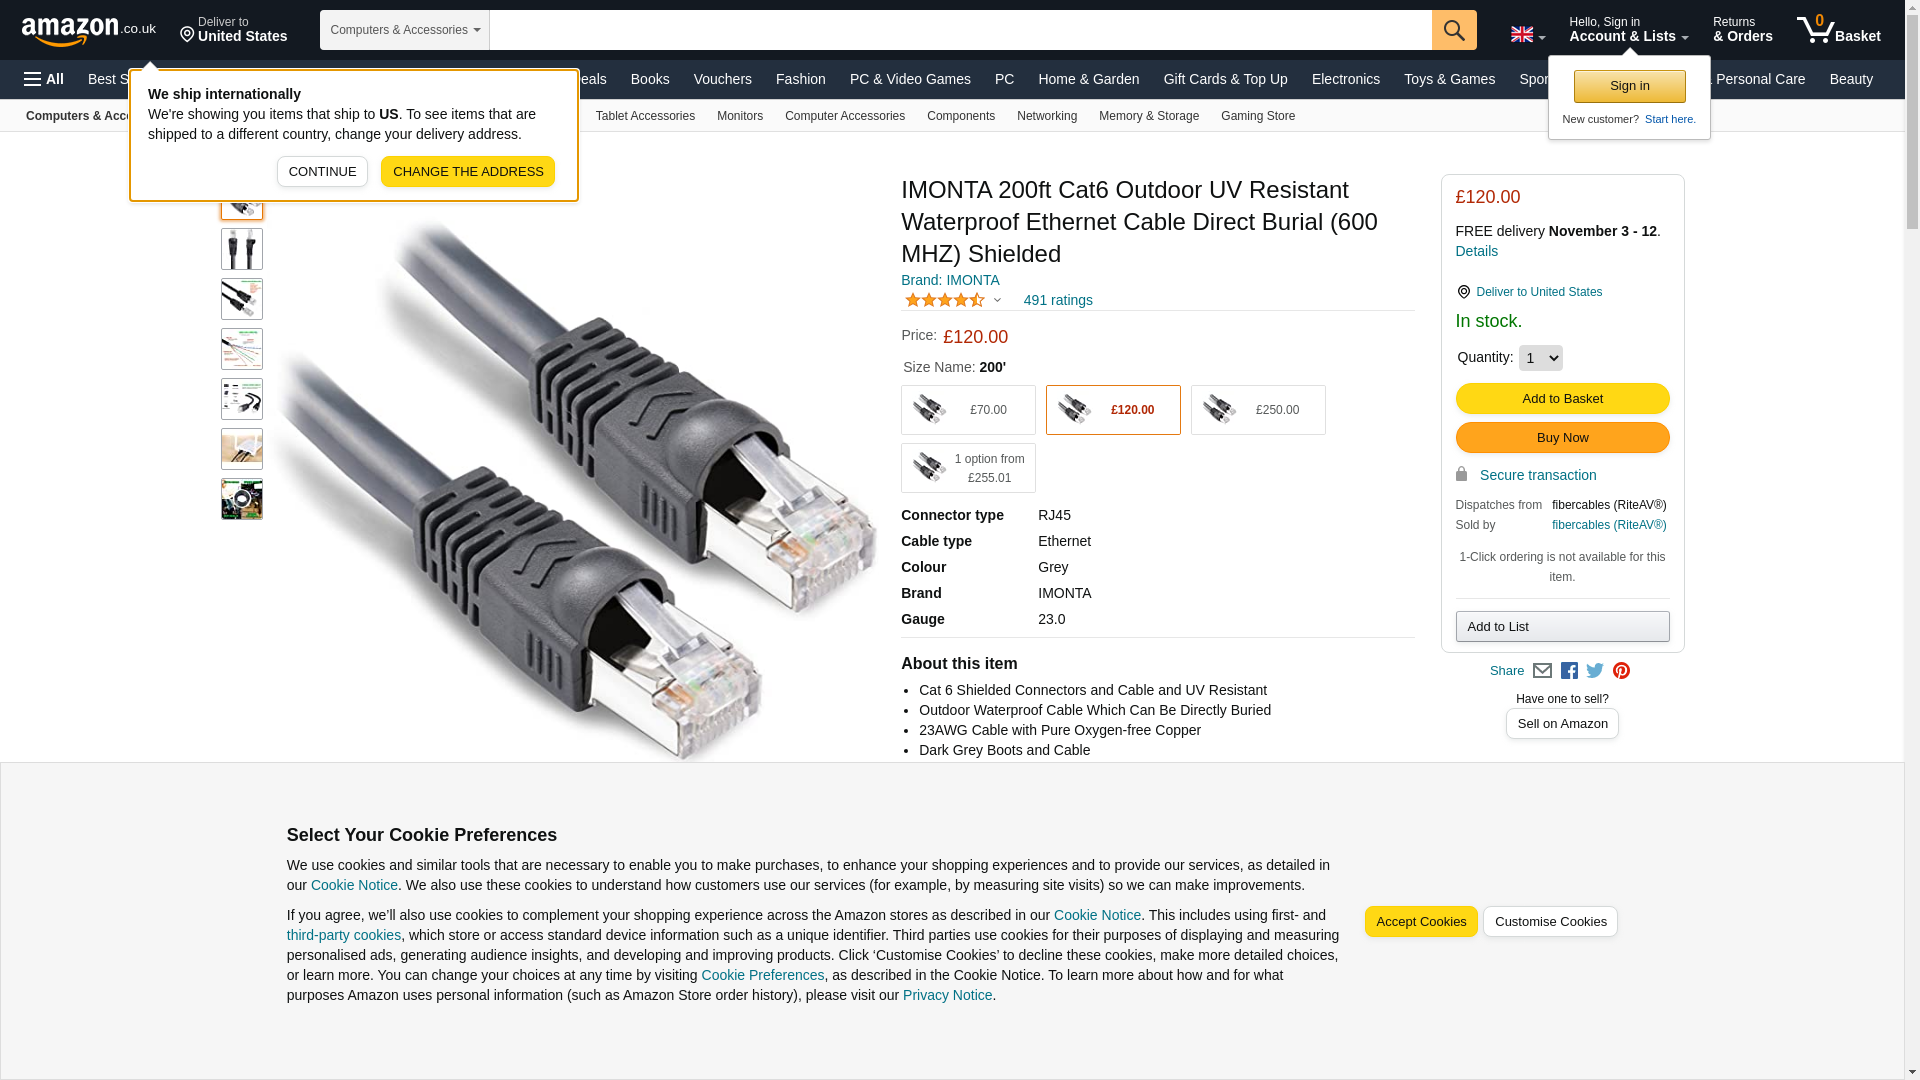Share product via Twitter icon
1920x1080 pixels.
click(x=1595, y=671)
